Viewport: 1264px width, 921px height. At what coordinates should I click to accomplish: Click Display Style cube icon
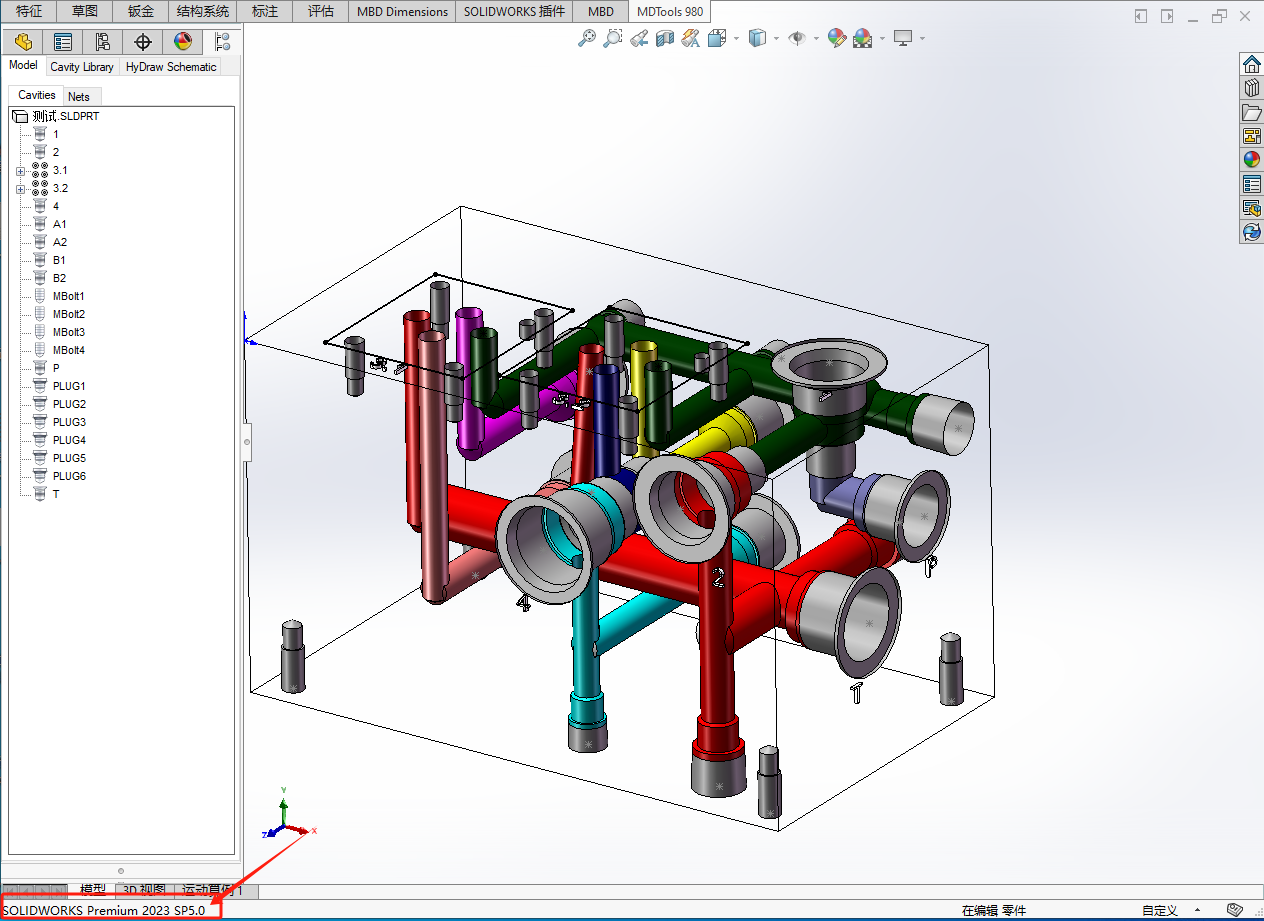[x=758, y=38]
